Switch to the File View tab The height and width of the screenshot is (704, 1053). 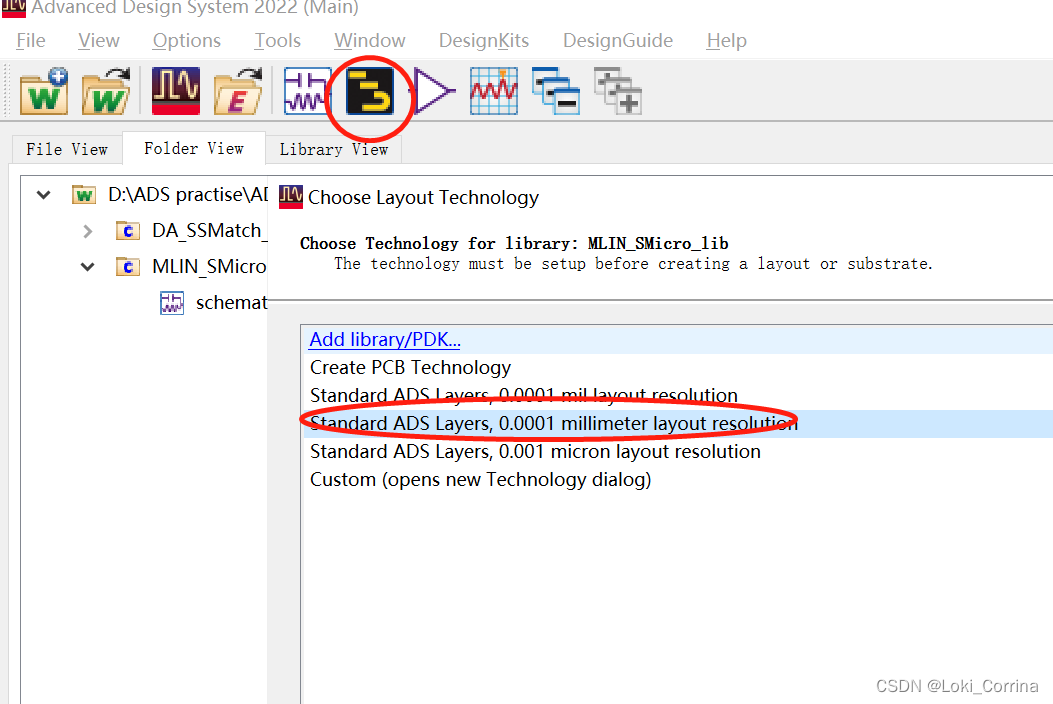(66, 149)
